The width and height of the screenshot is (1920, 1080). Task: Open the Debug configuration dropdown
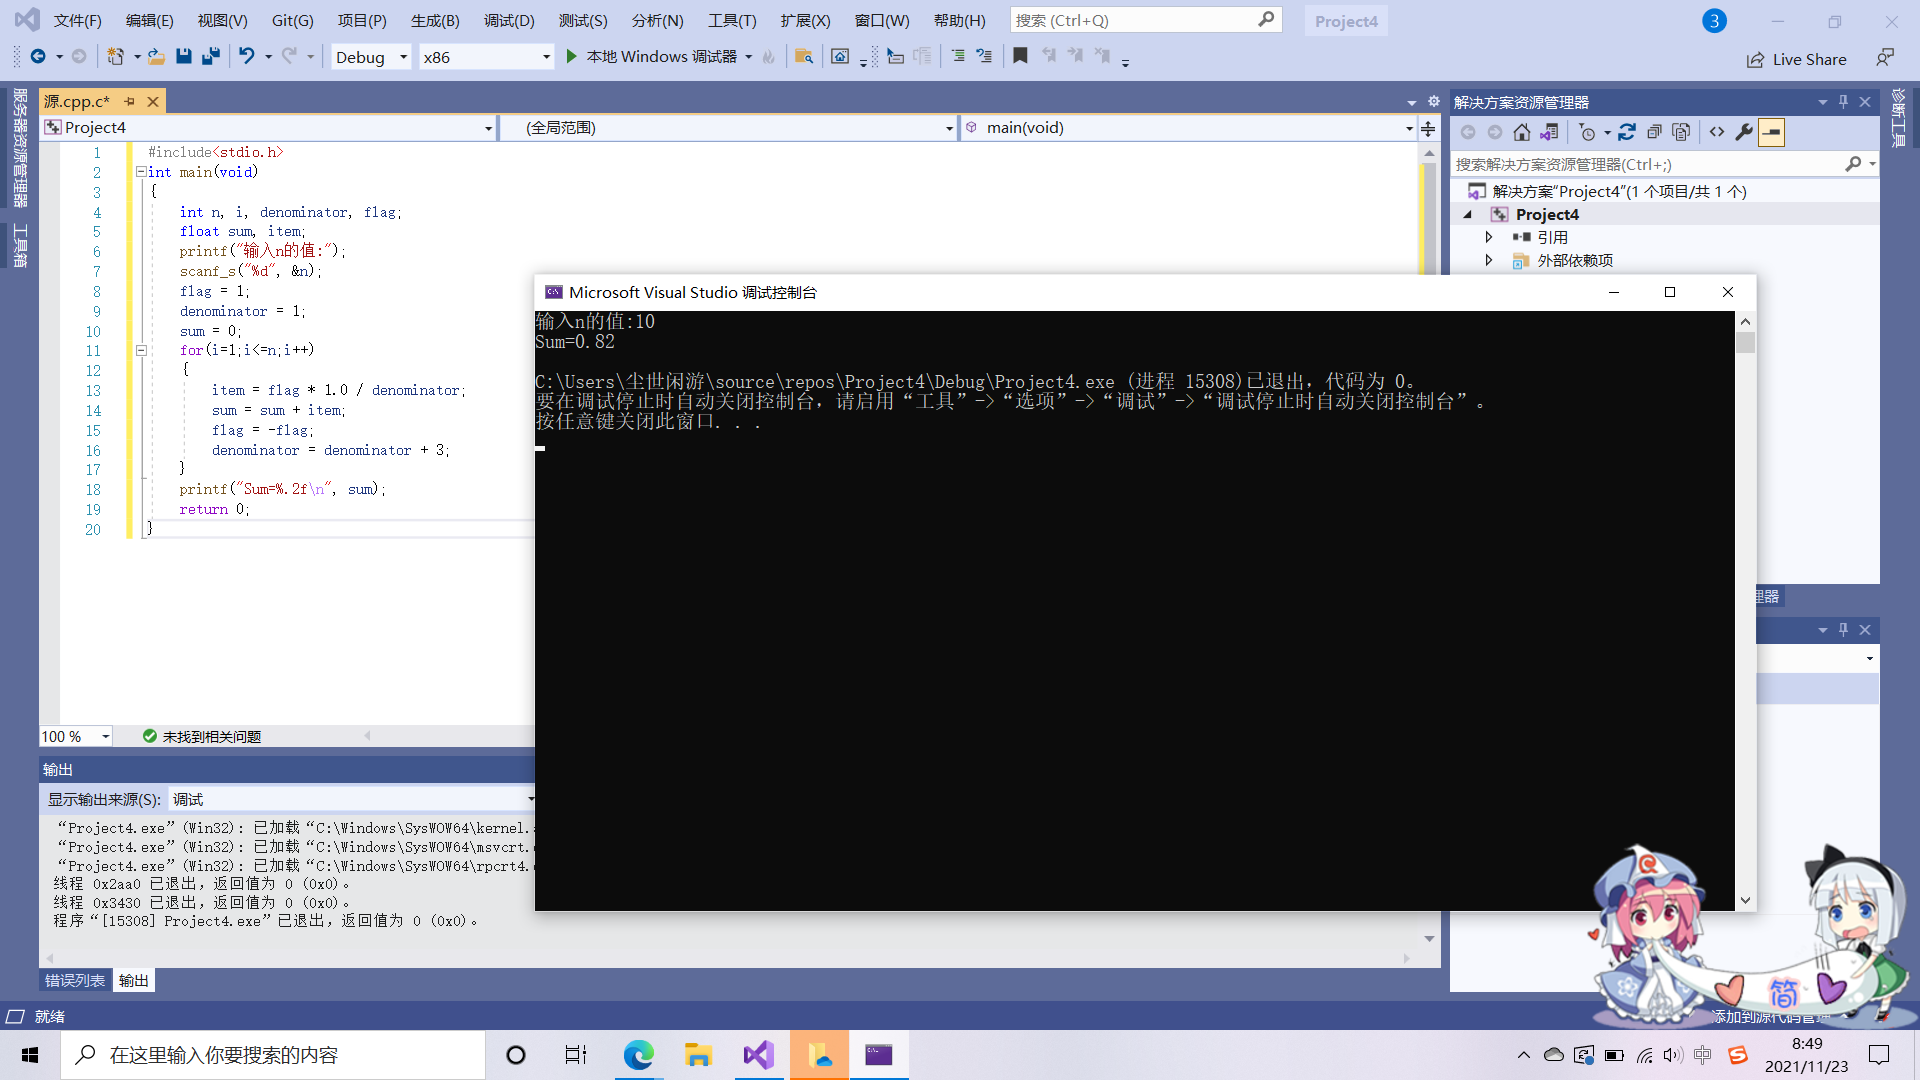[x=403, y=57]
